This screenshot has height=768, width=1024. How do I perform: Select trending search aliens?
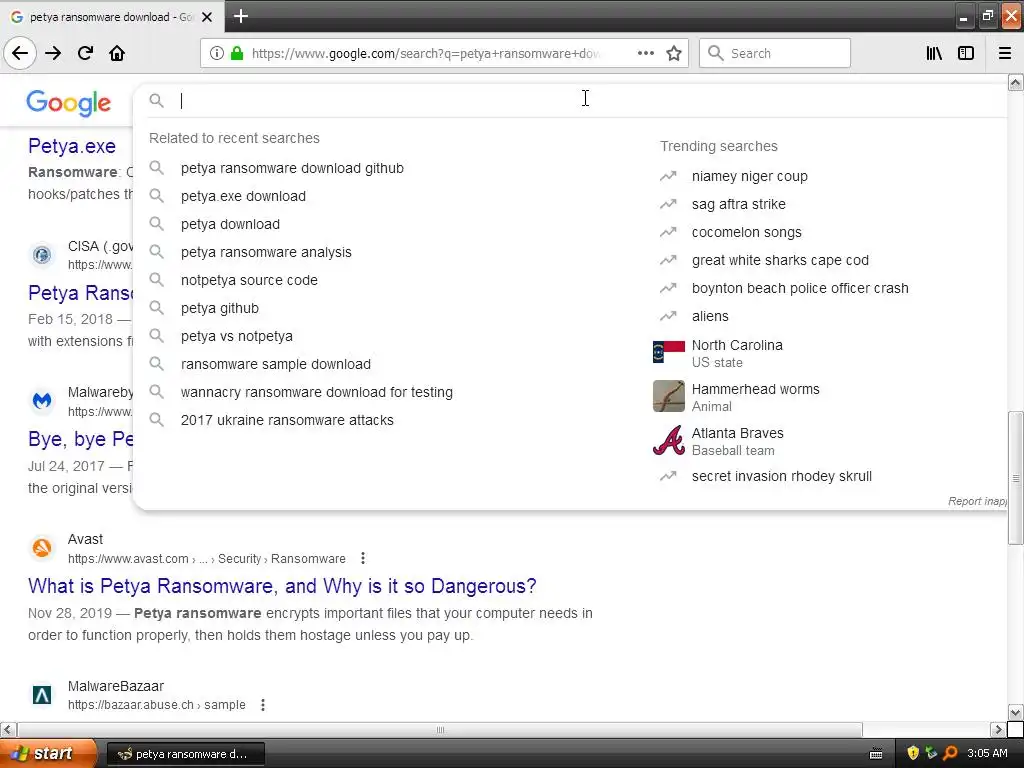tap(710, 317)
